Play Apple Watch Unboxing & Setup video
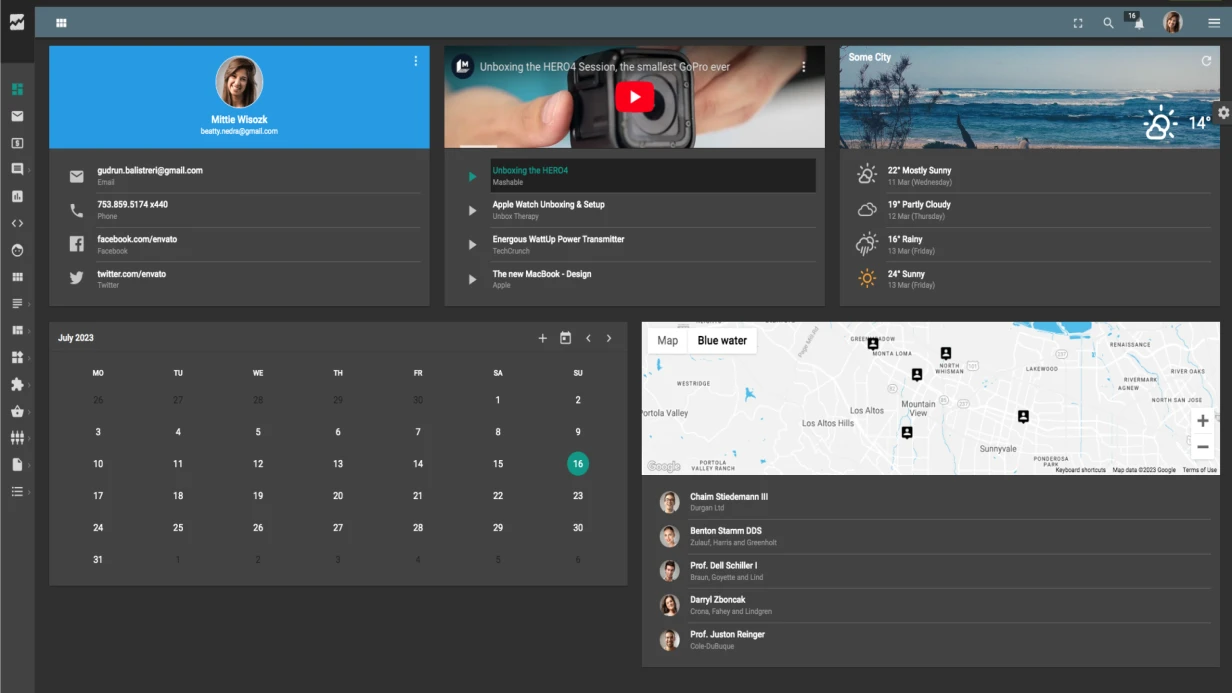 point(548,205)
